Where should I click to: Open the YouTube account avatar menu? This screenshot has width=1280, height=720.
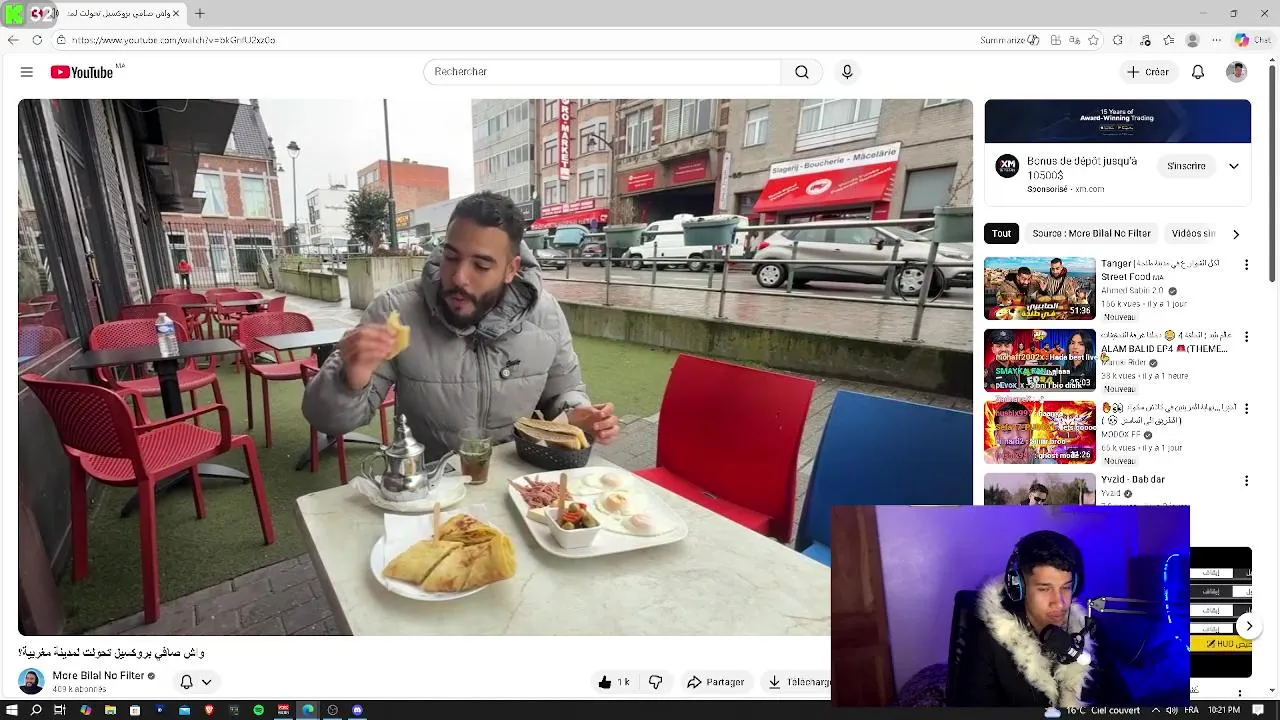coord(1237,72)
